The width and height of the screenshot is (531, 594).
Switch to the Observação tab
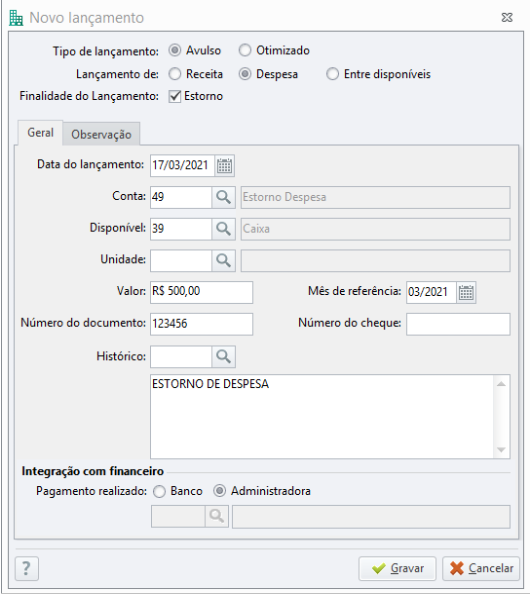[102, 134]
